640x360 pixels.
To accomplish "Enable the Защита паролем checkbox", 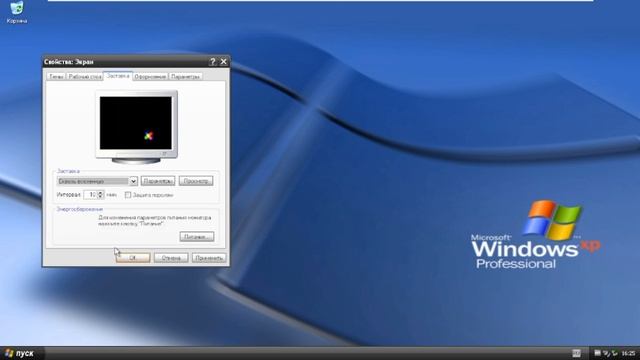I will [x=128, y=195].
